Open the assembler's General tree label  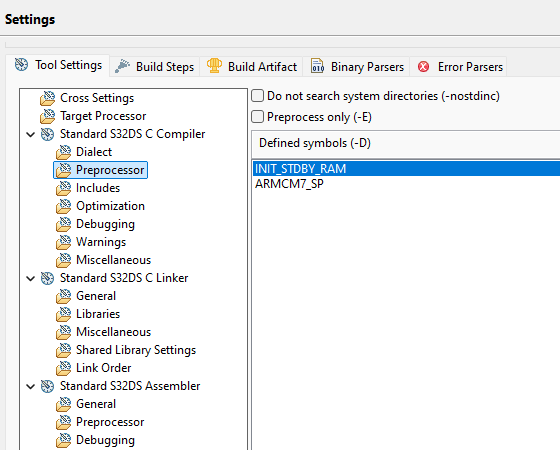pyautogui.click(x=96, y=404)
